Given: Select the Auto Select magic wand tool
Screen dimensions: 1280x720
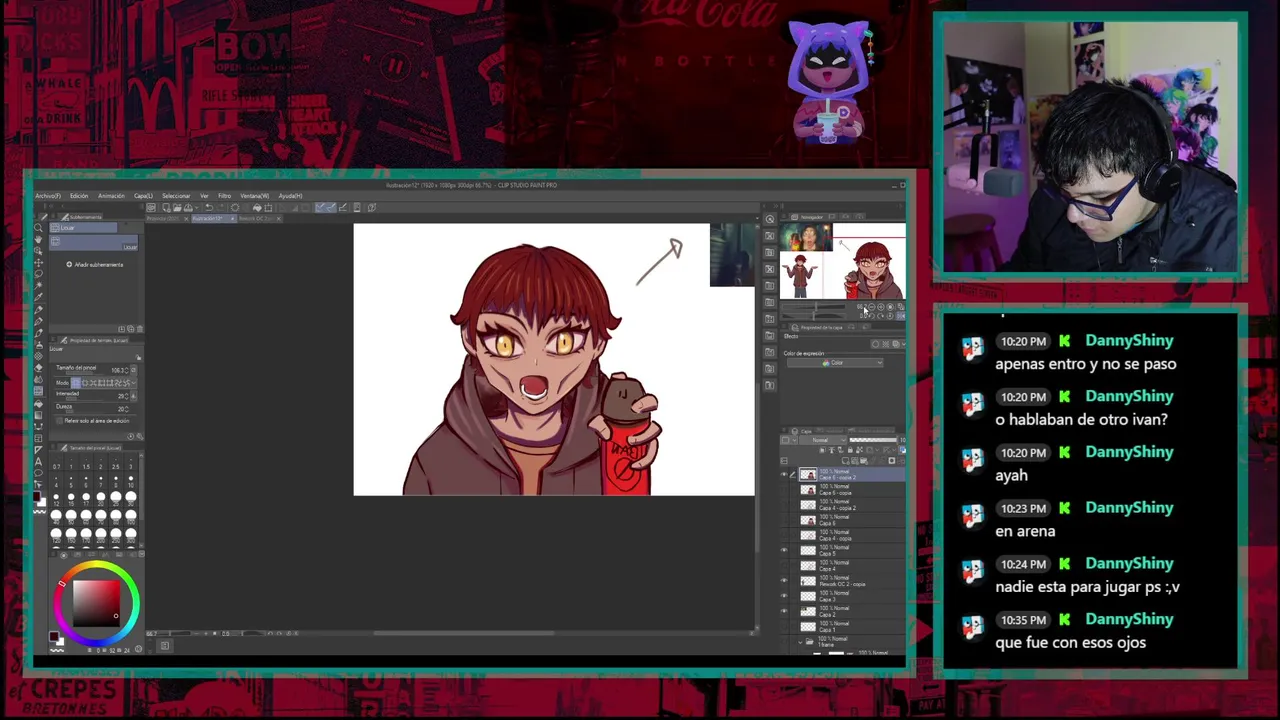Looking at the screenshot, I should 38,284.
